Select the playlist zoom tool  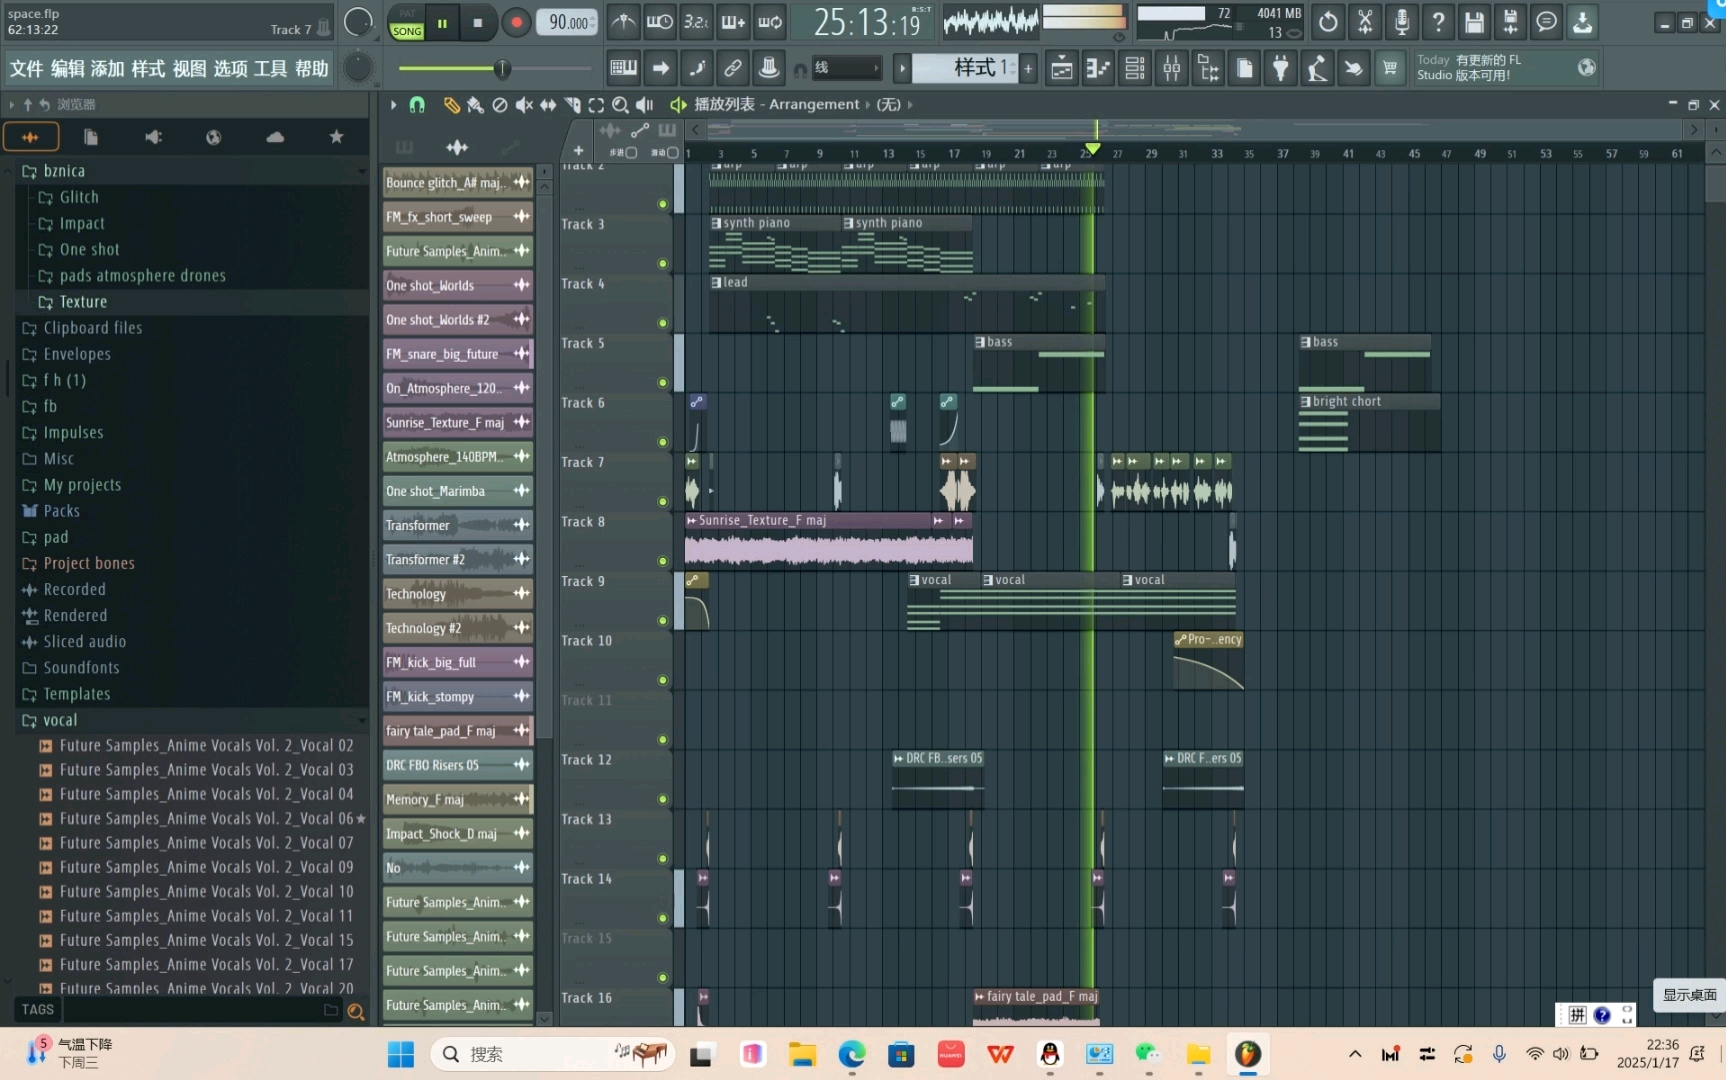coord(620,105)
